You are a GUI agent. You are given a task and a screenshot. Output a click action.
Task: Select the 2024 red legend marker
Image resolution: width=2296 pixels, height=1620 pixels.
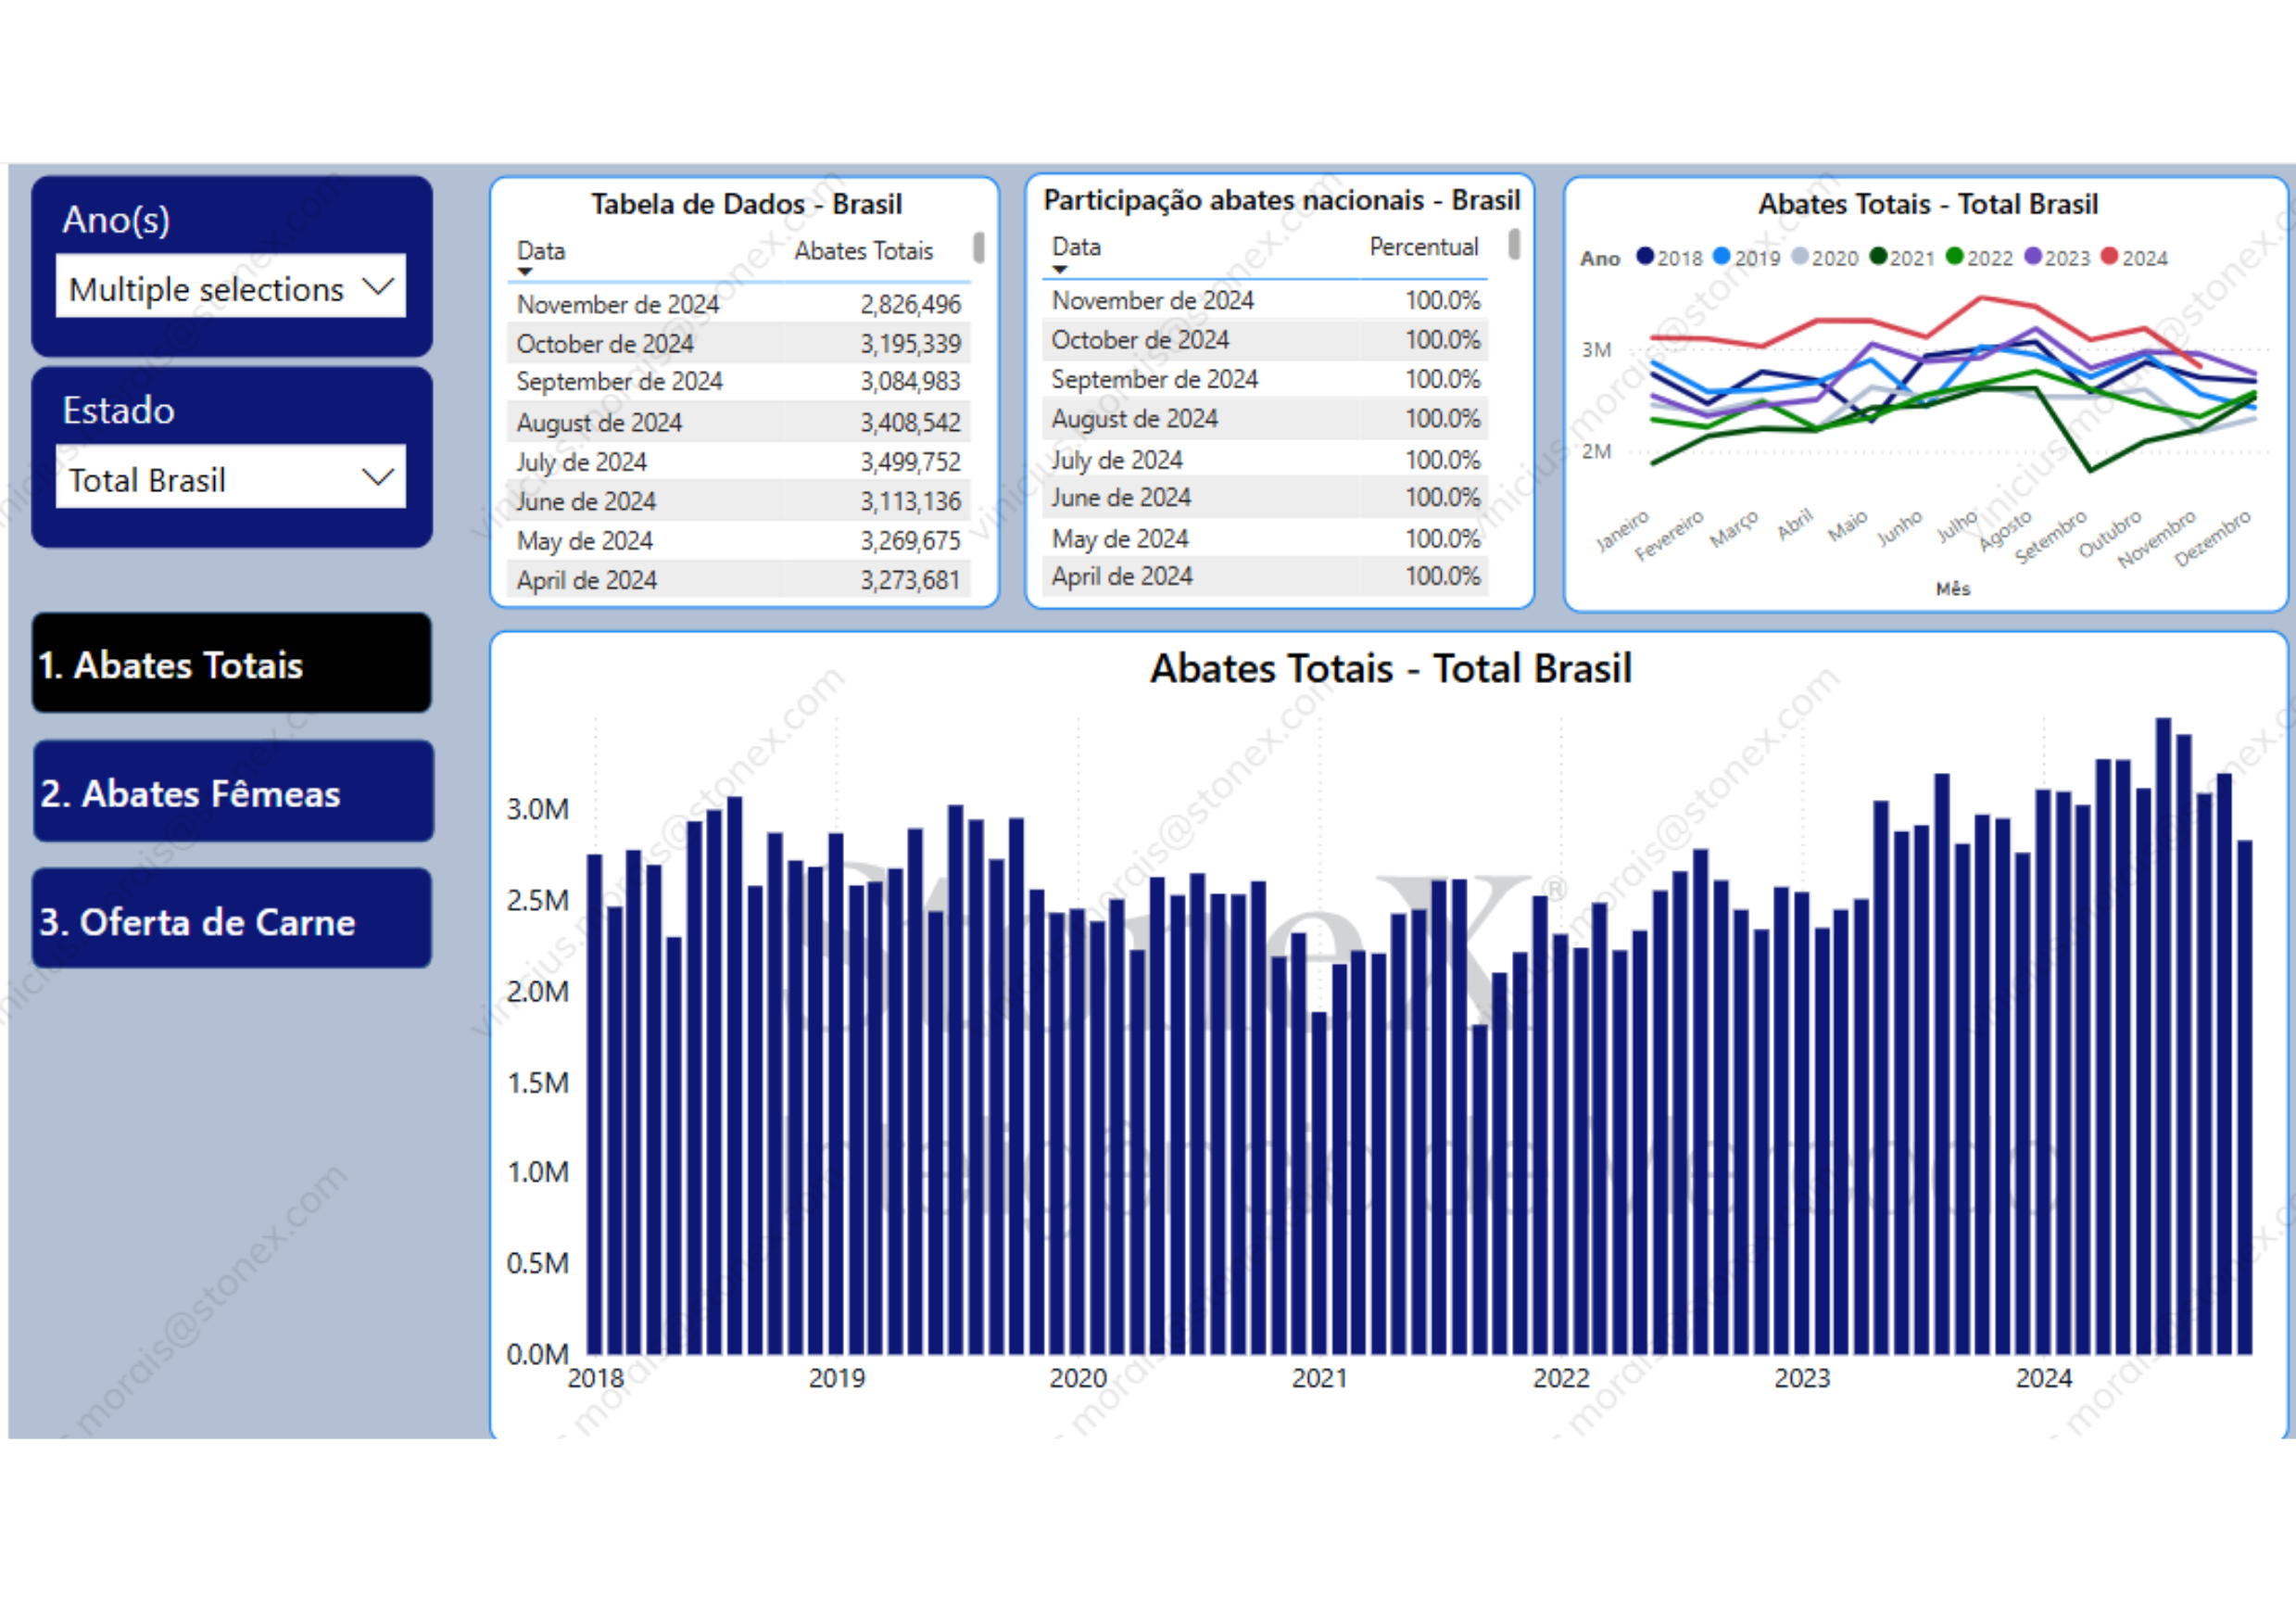point(2109,256)
